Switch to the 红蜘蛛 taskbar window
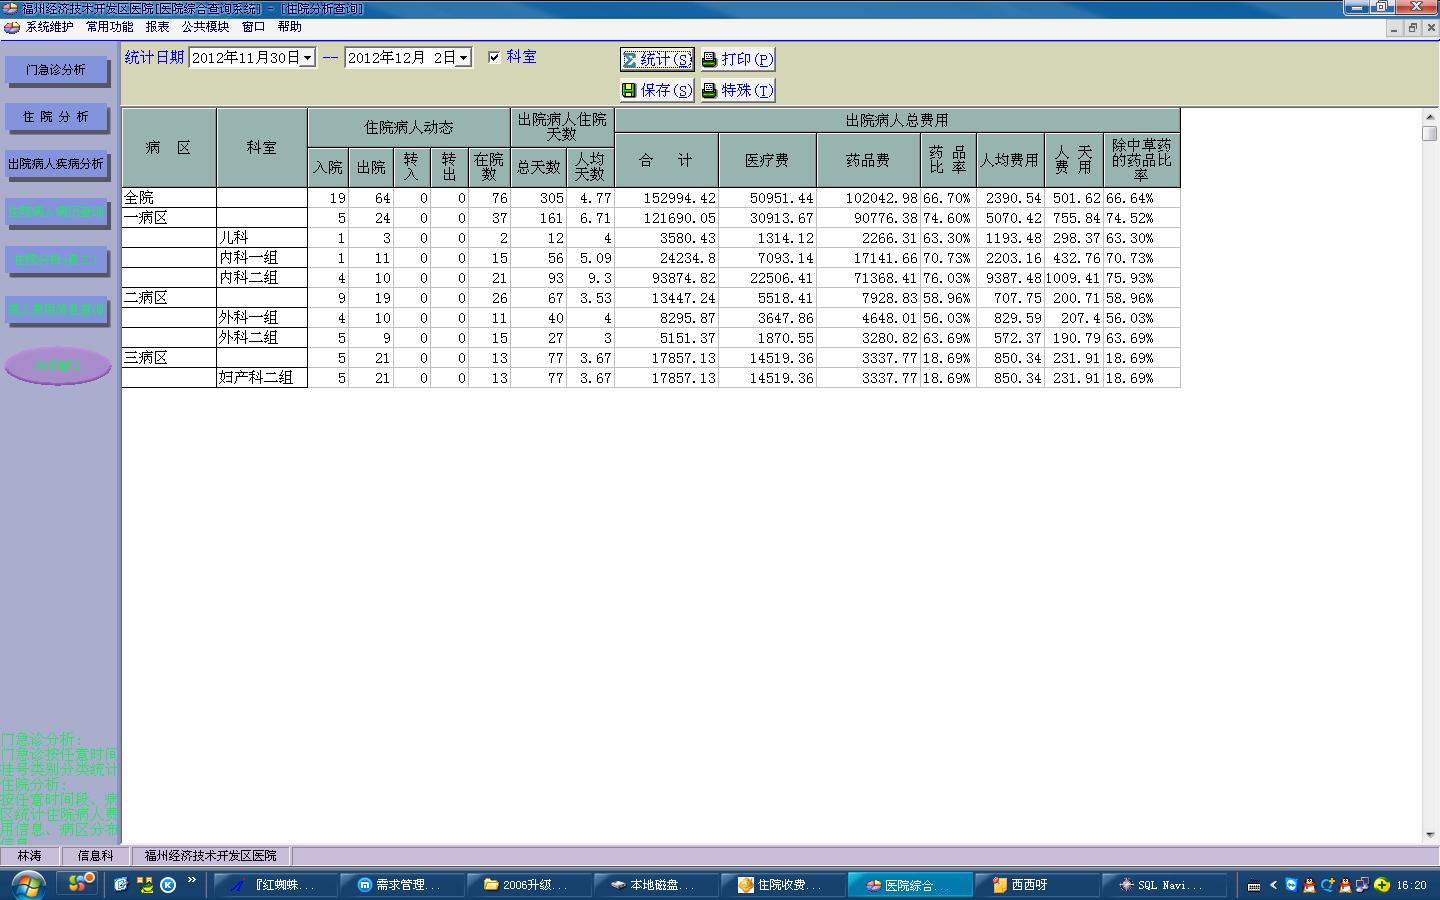Image resolution: width=1440 pixels, height=900 pixels. click(x=275, y=885)
